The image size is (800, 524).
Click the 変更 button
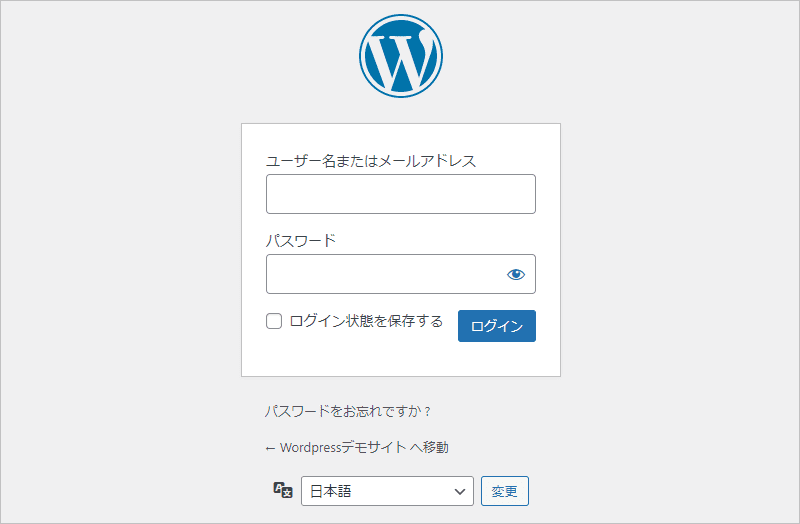(x=505, y=491)
